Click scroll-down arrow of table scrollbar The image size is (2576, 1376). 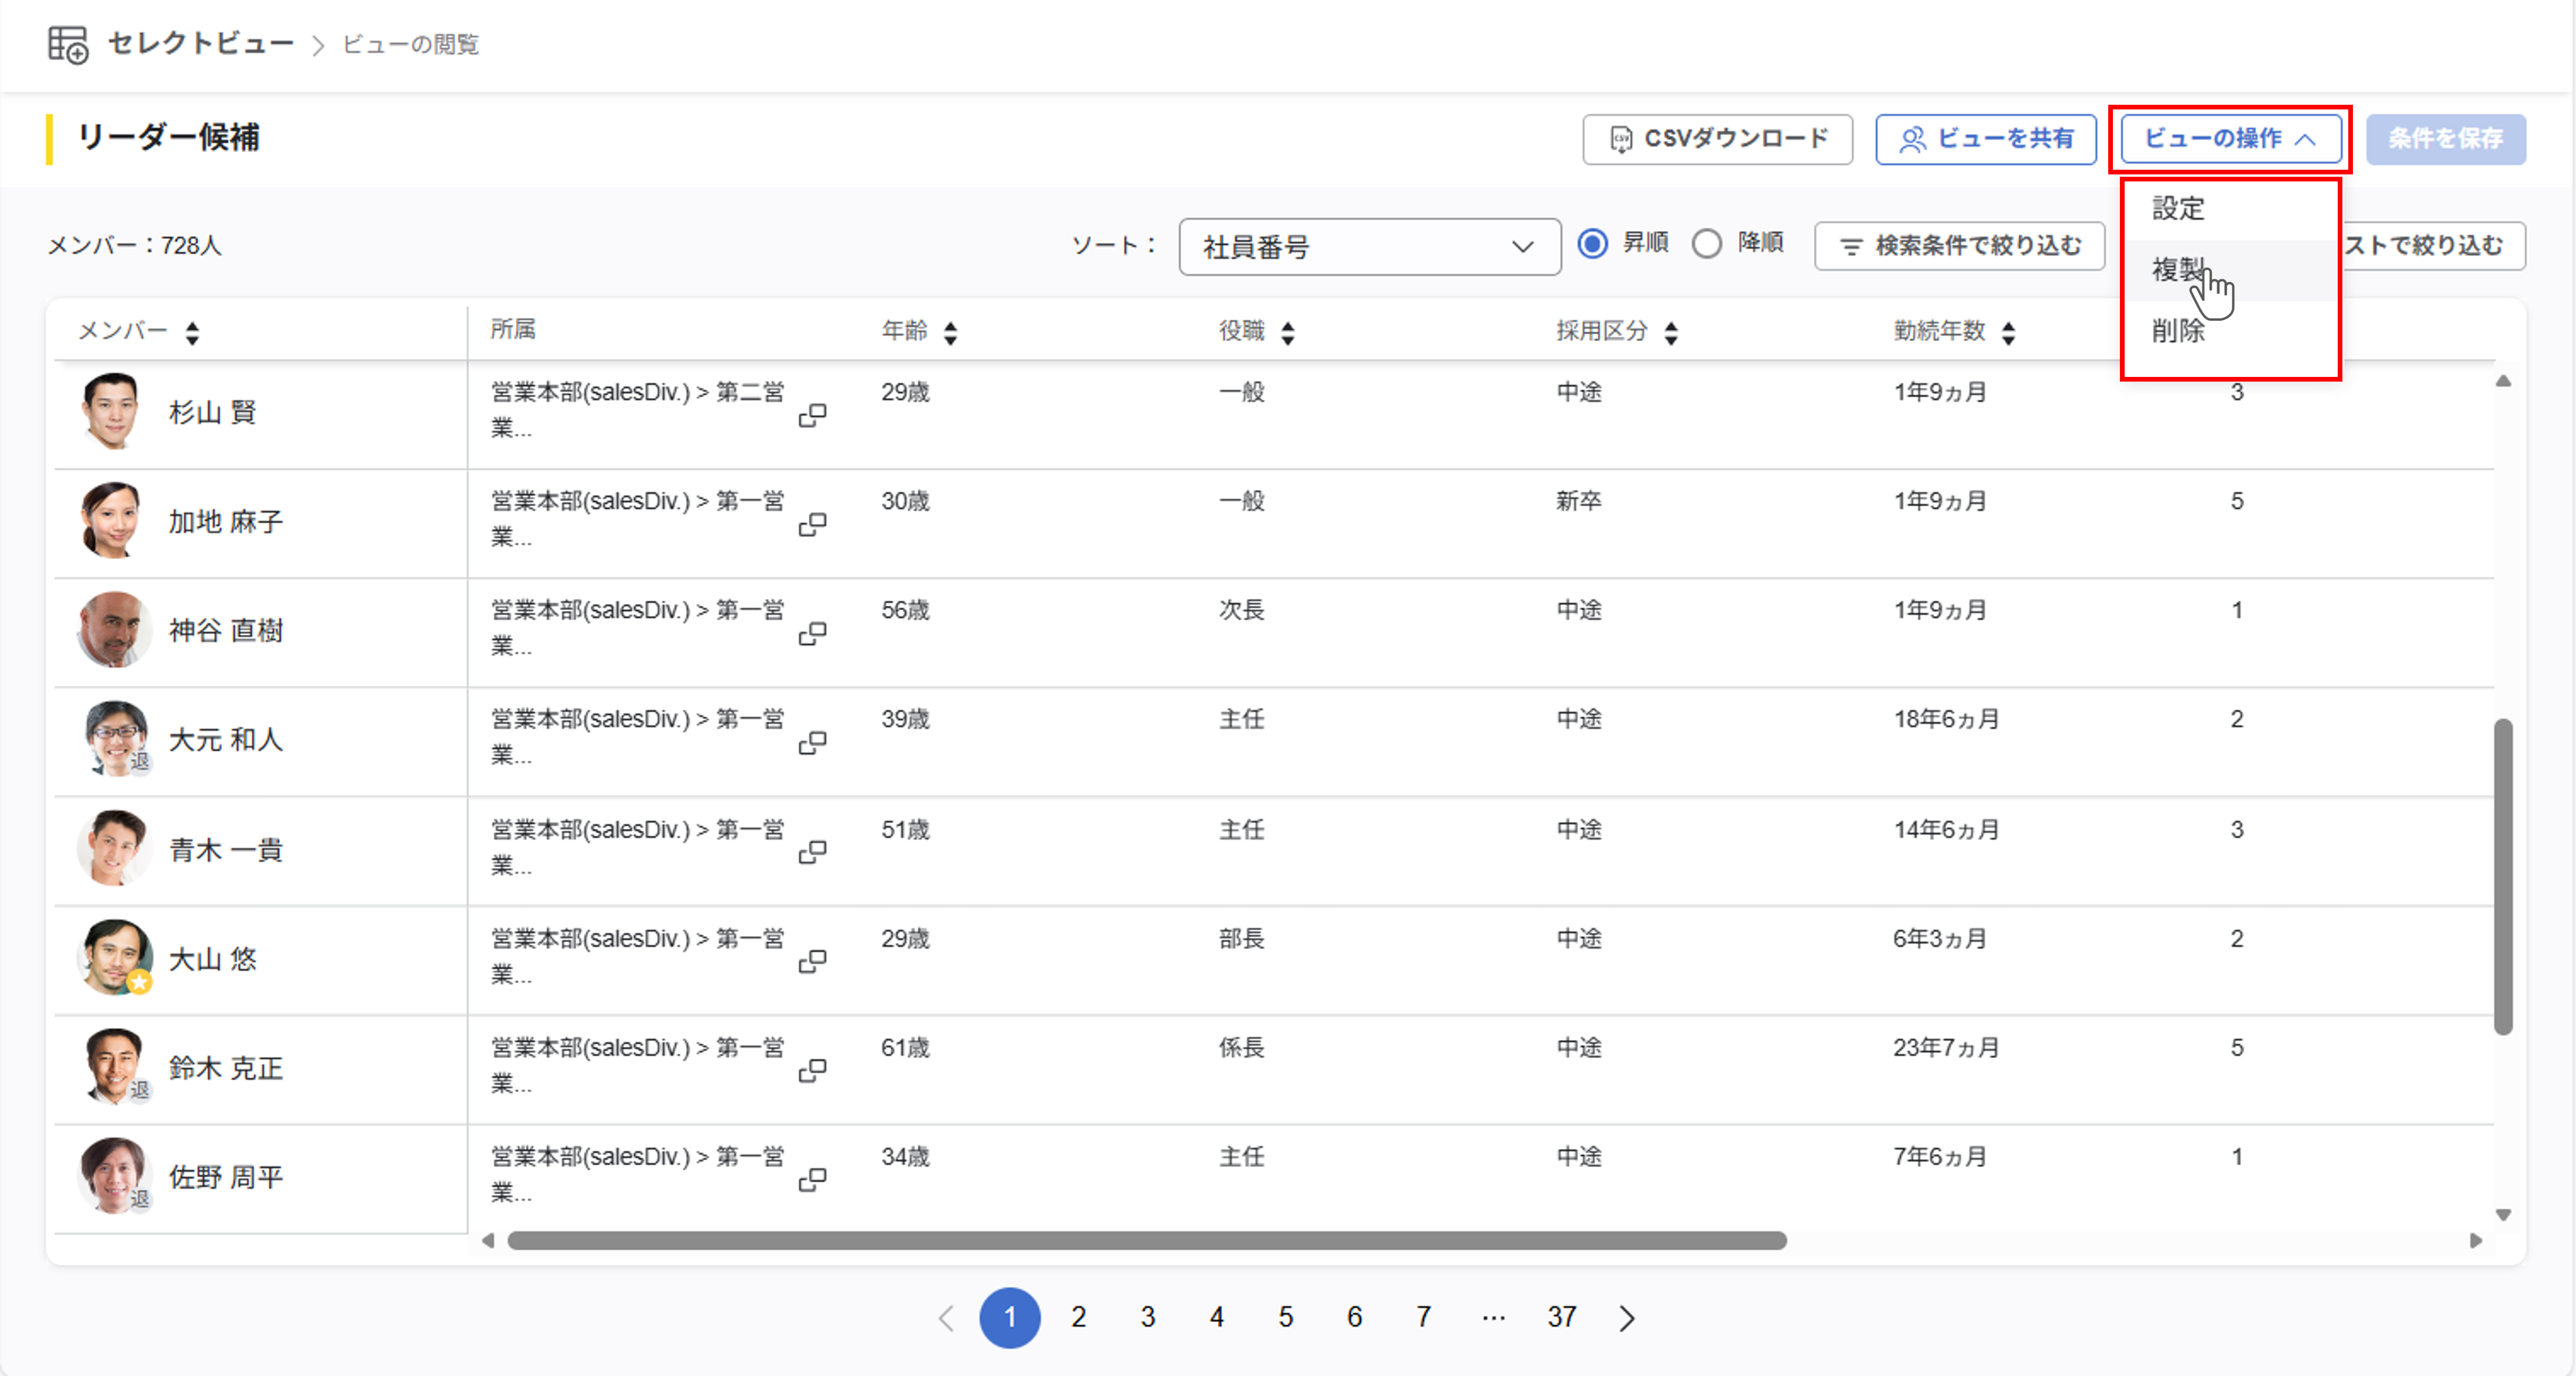pyautogui.click(x=2503, y=1215)
